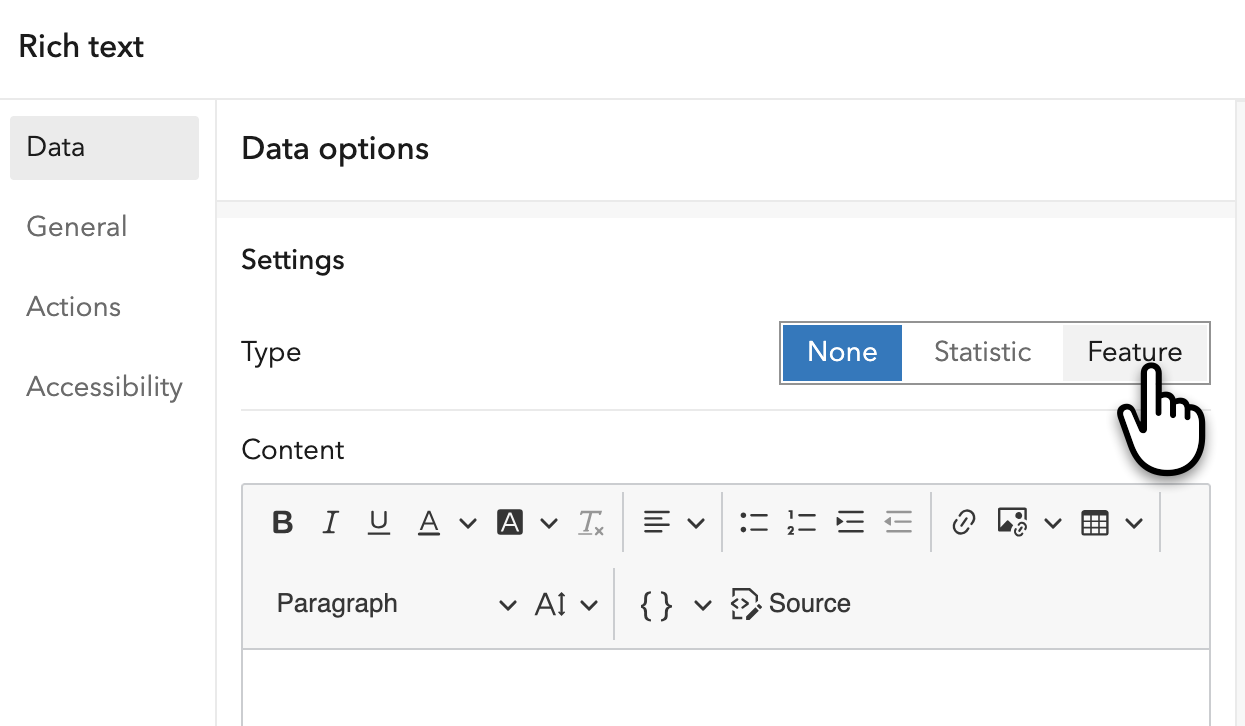Expand the text alignment dropdown arrow
This screenshot has height=726, width=1245.
(696, 523)
